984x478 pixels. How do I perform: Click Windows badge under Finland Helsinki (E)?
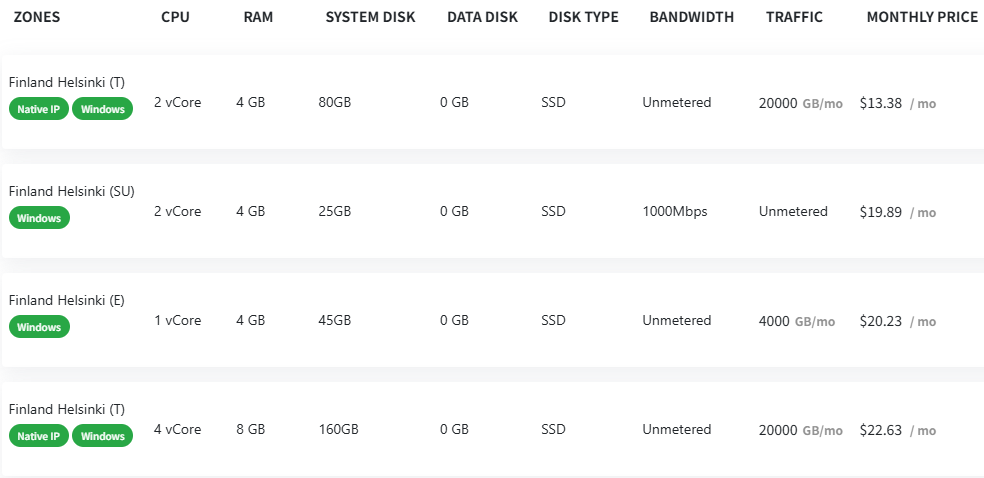click(39, 327)
